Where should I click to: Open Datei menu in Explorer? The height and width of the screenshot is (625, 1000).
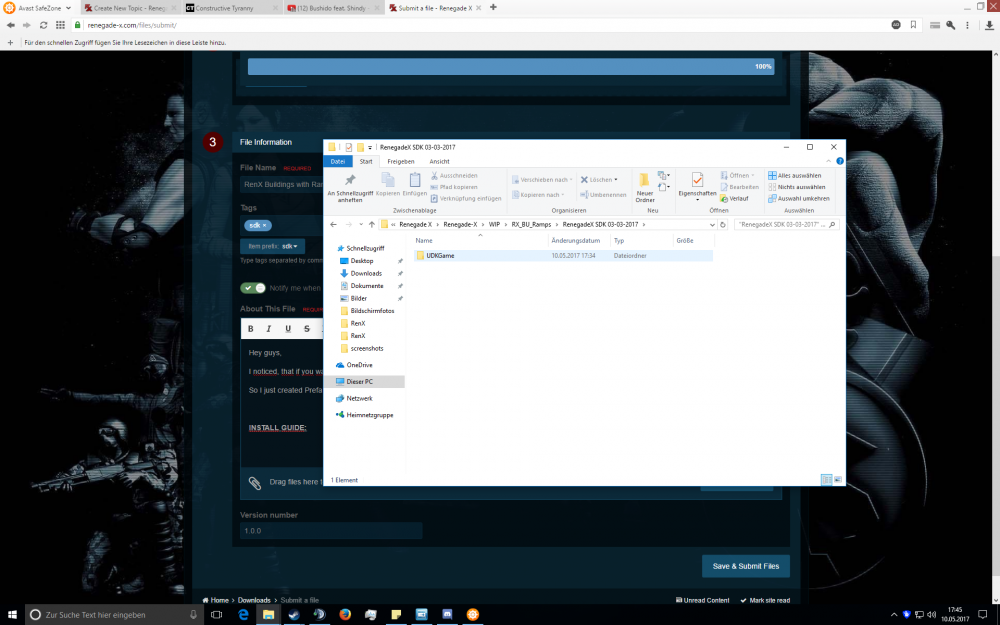click(x=338, y=161)
